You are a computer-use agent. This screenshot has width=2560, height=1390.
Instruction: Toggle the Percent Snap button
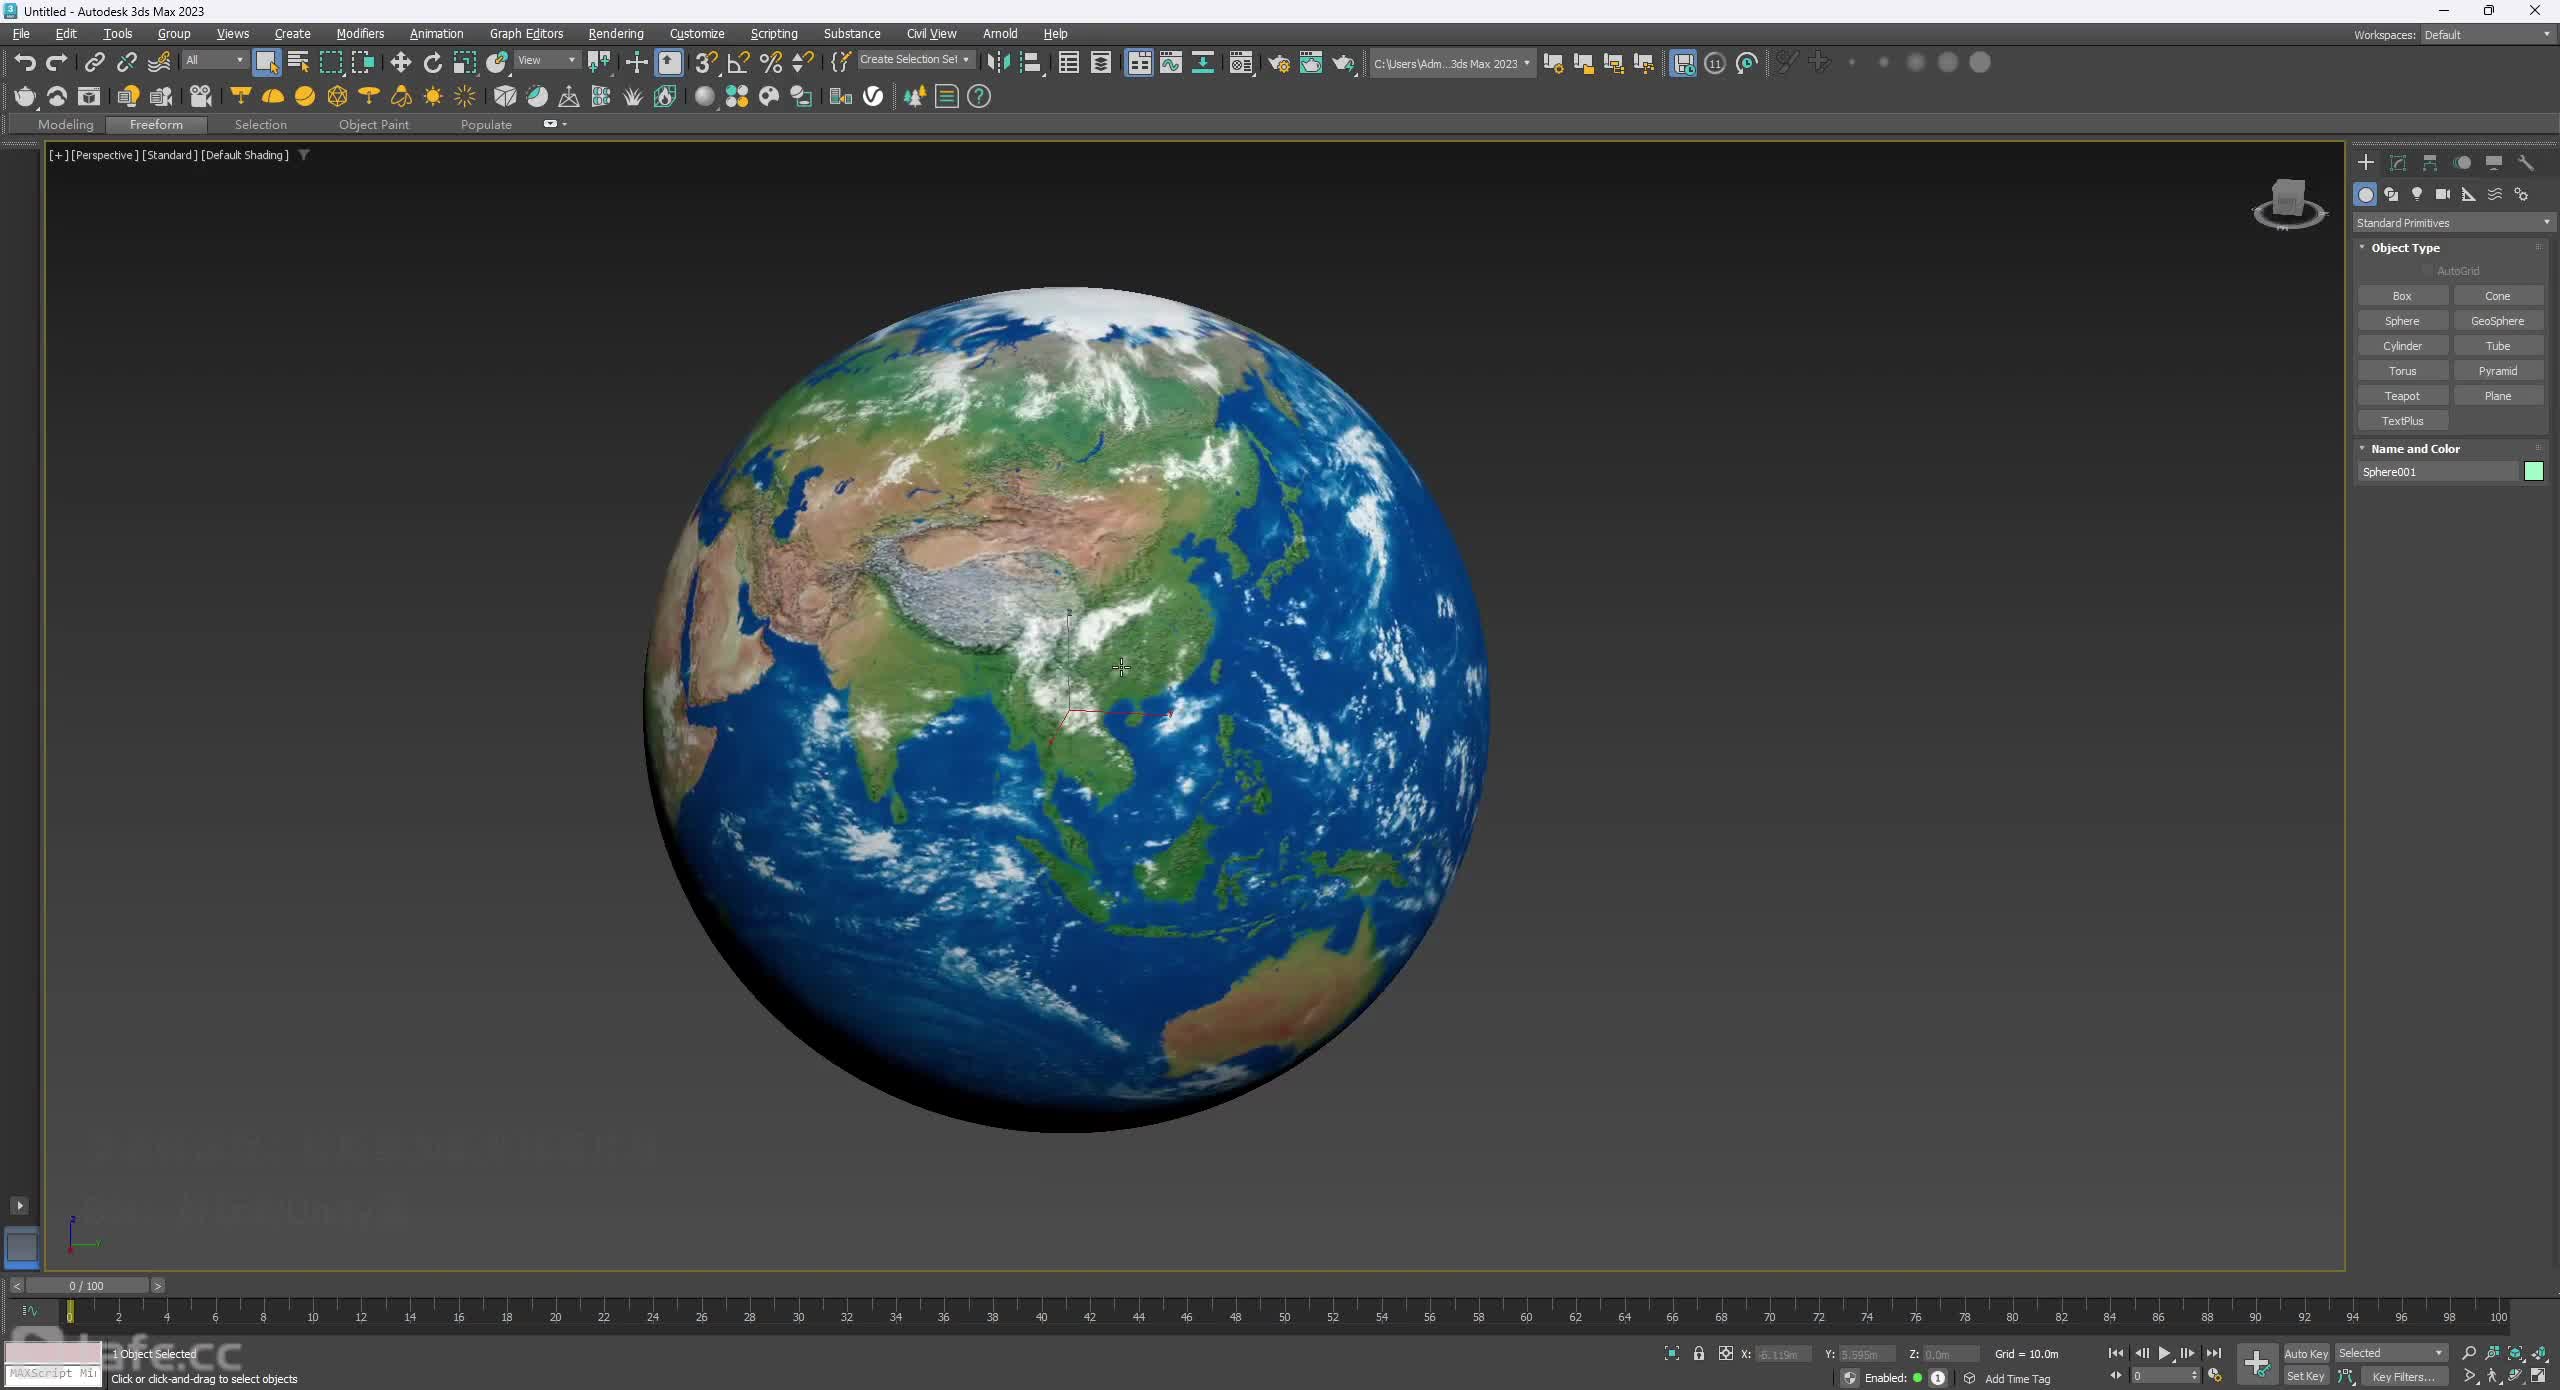pyautogui.click(x=770, y=63)
